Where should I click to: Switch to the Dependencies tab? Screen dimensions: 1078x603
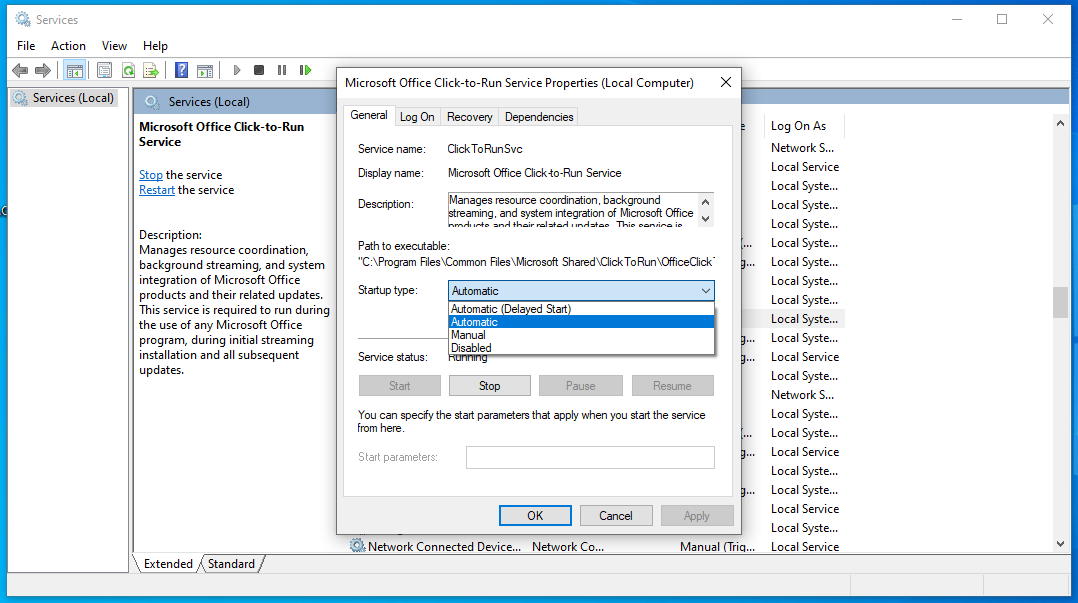539,117
